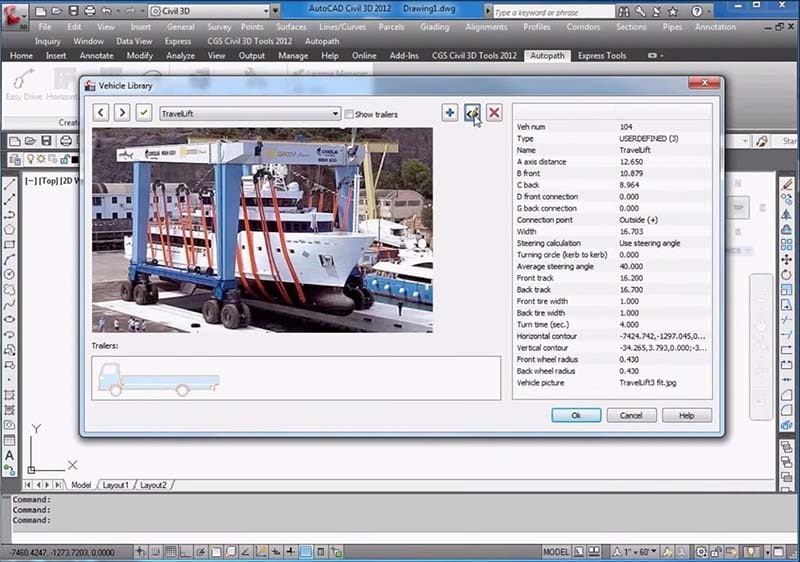Click the binoculars search icon

tap(623, 11)
